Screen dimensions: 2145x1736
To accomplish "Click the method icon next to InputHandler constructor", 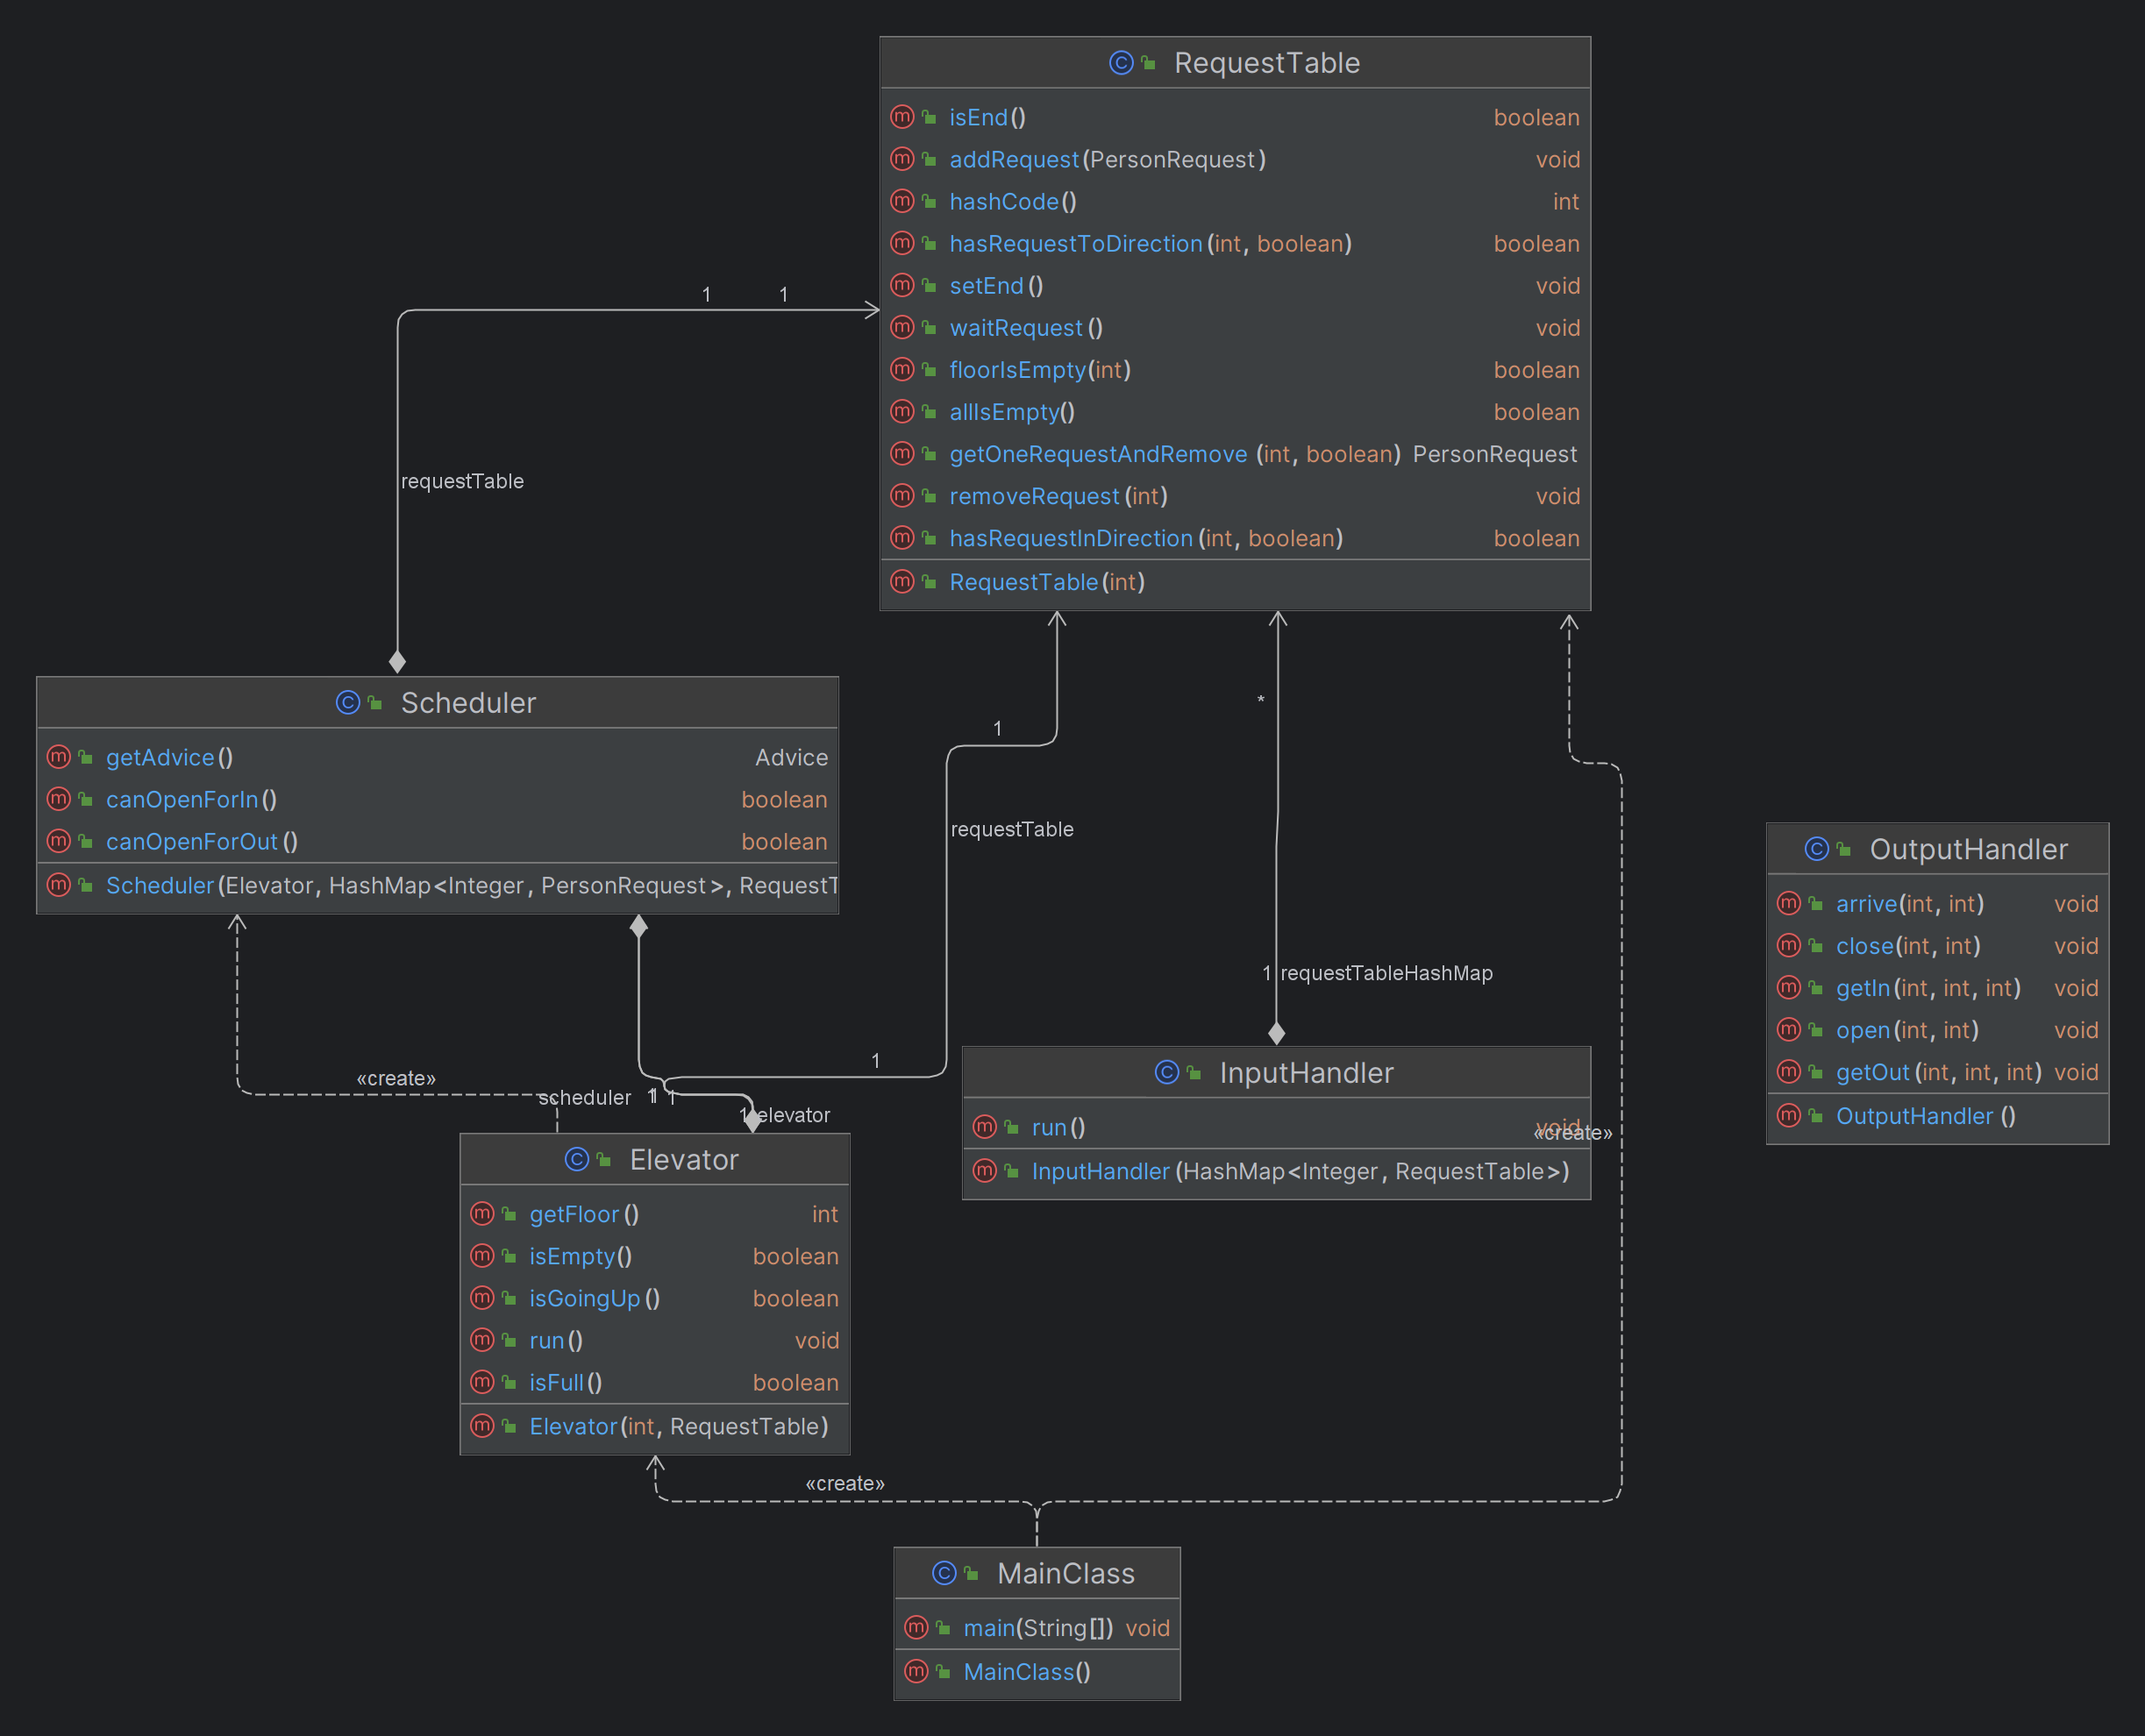I will 985,1170.
